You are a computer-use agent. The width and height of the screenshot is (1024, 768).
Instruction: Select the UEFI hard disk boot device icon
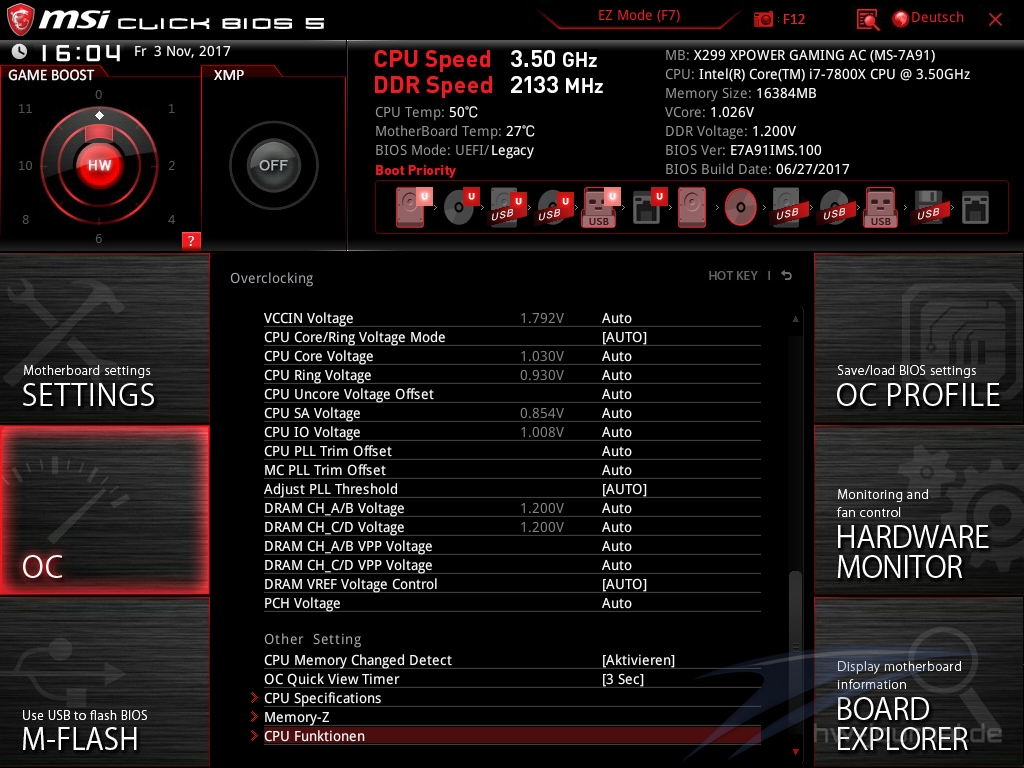click(412, 207)
